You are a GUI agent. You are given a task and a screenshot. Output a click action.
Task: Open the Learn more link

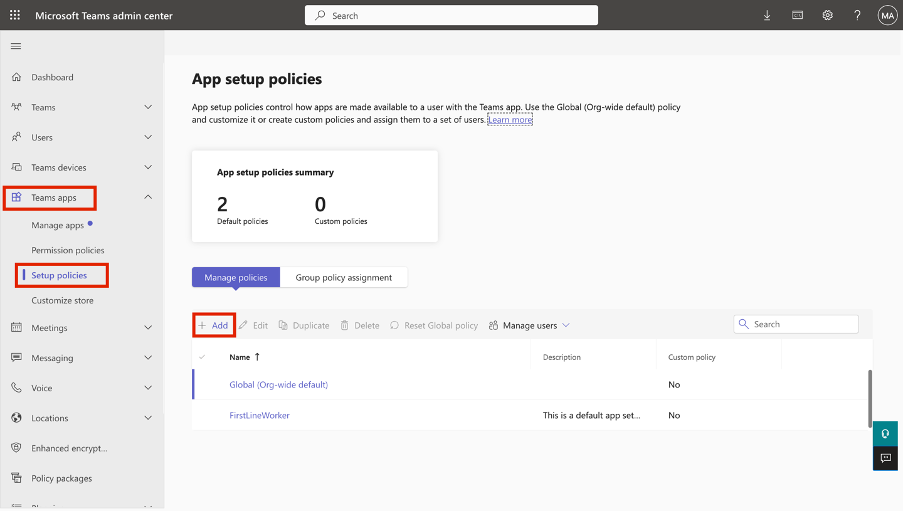pyautogui.click(x=510, y=120)
